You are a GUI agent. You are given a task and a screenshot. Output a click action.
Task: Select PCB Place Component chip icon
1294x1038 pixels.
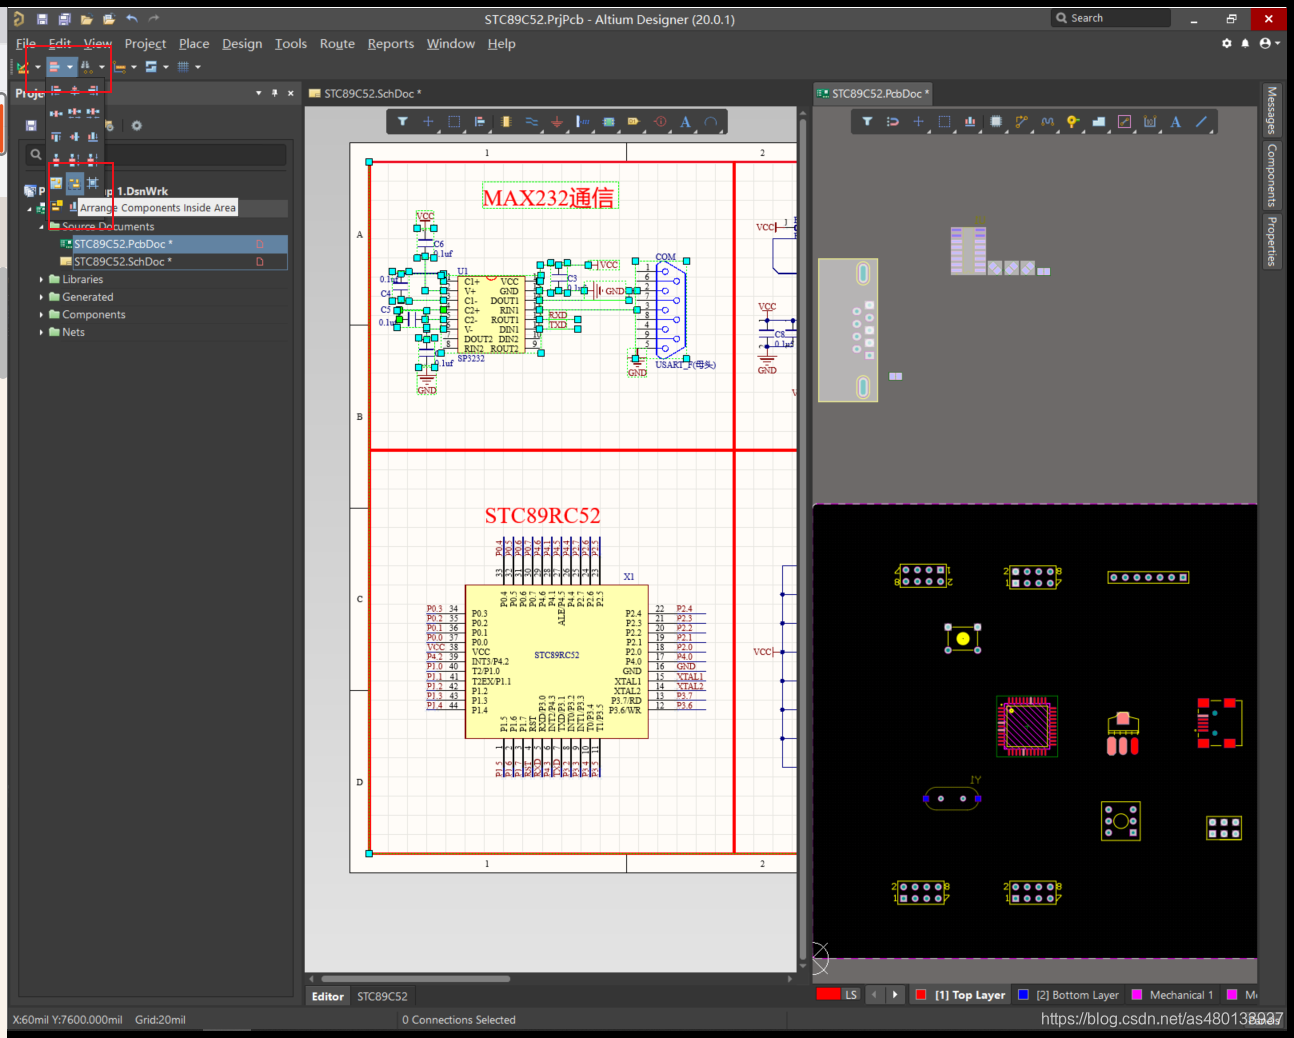996,122
